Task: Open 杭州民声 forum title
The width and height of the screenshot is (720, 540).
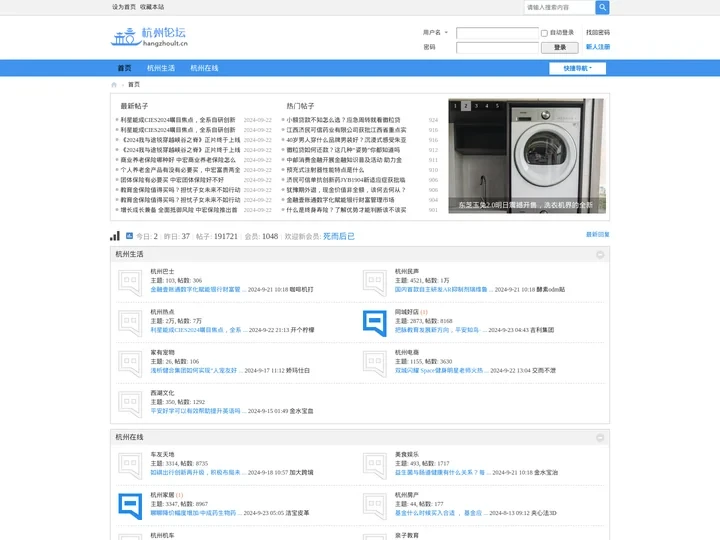Action: (x=407, y=271)
